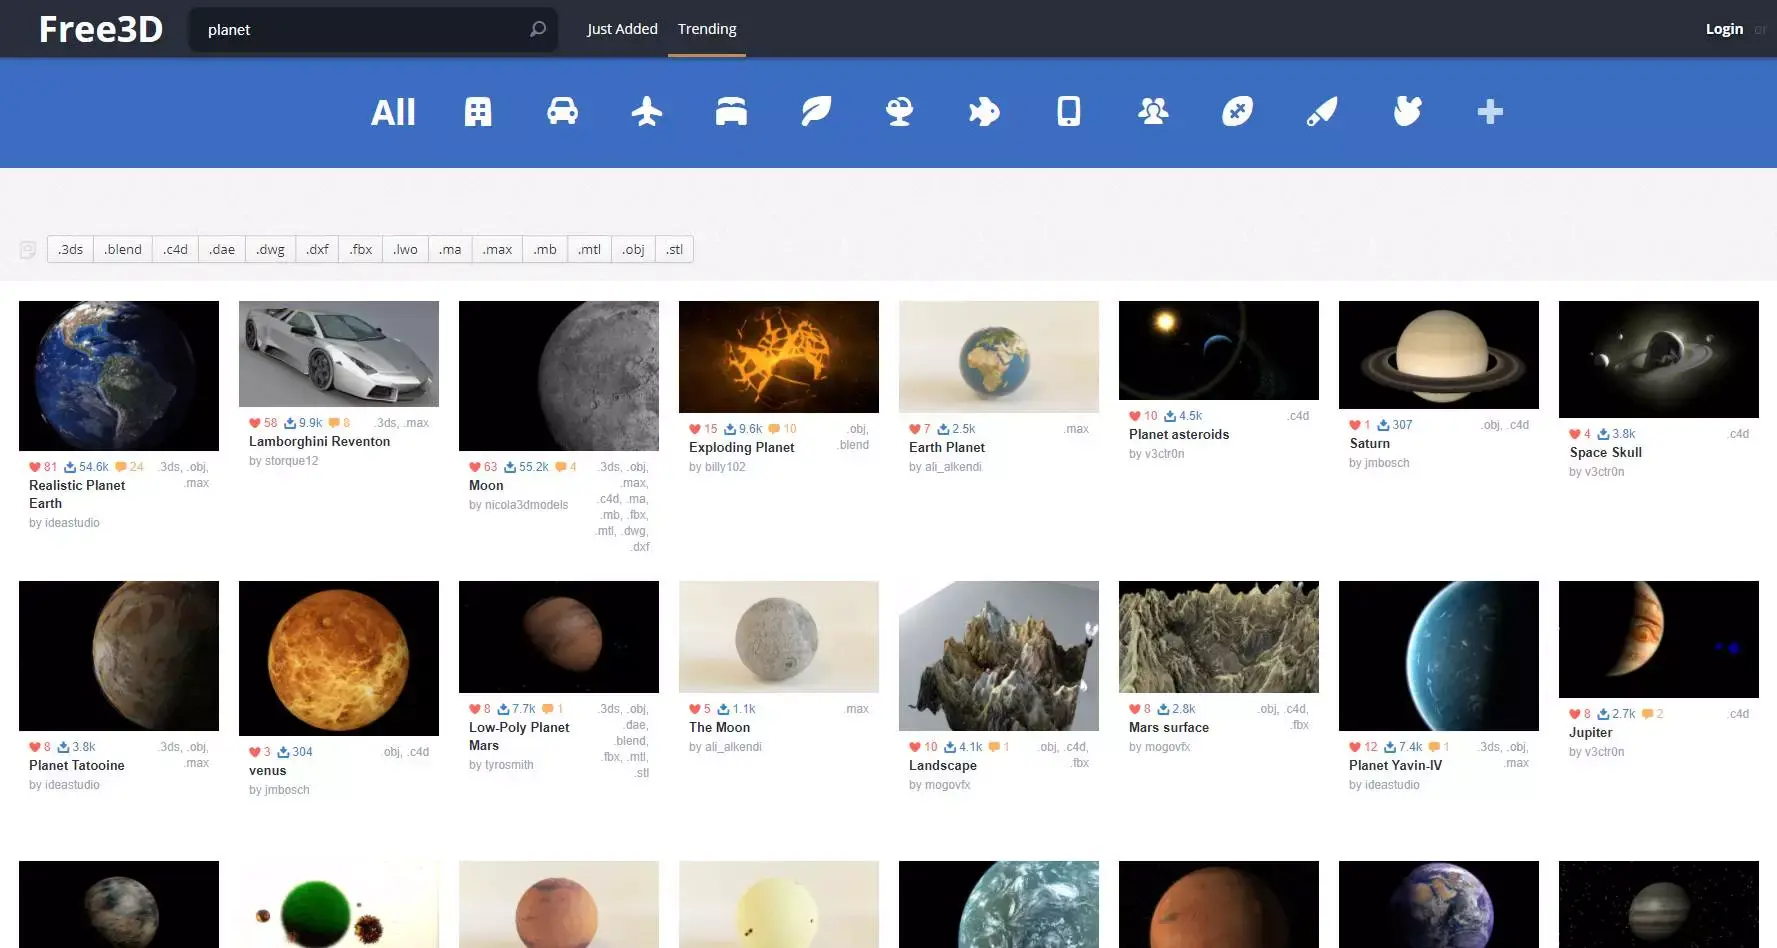This screenshot has width=1777, height=948.
Task: Open the Login link
Action: click(x=1724, y=29)
